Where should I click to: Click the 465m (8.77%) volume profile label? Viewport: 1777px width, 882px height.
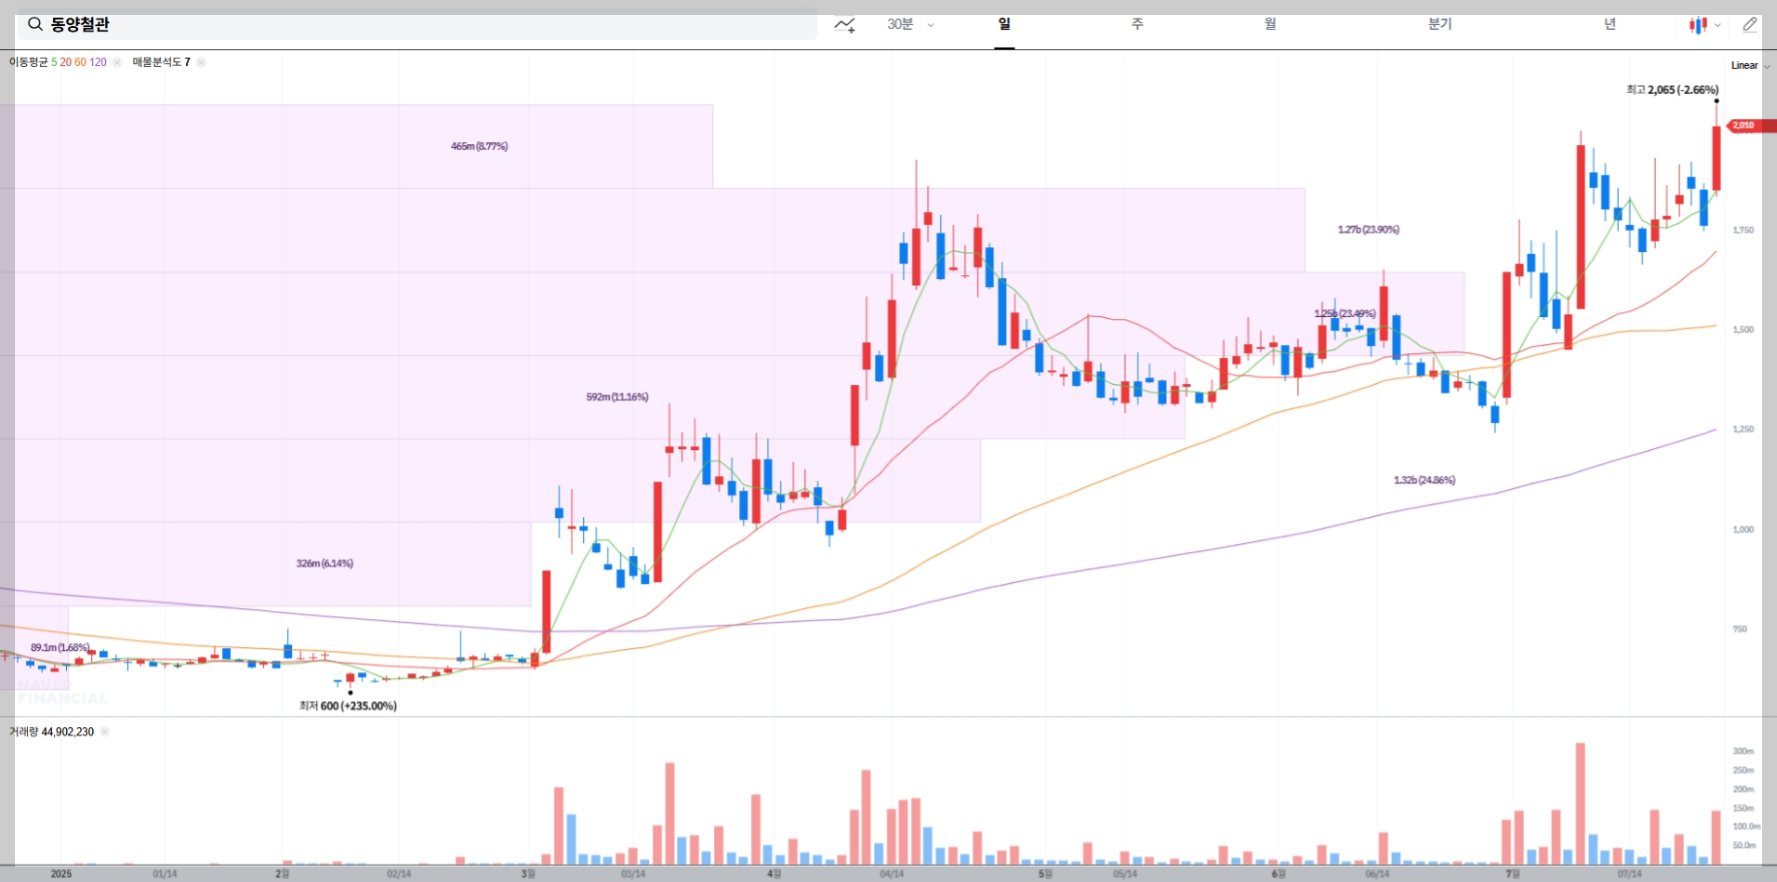[479, 146]
